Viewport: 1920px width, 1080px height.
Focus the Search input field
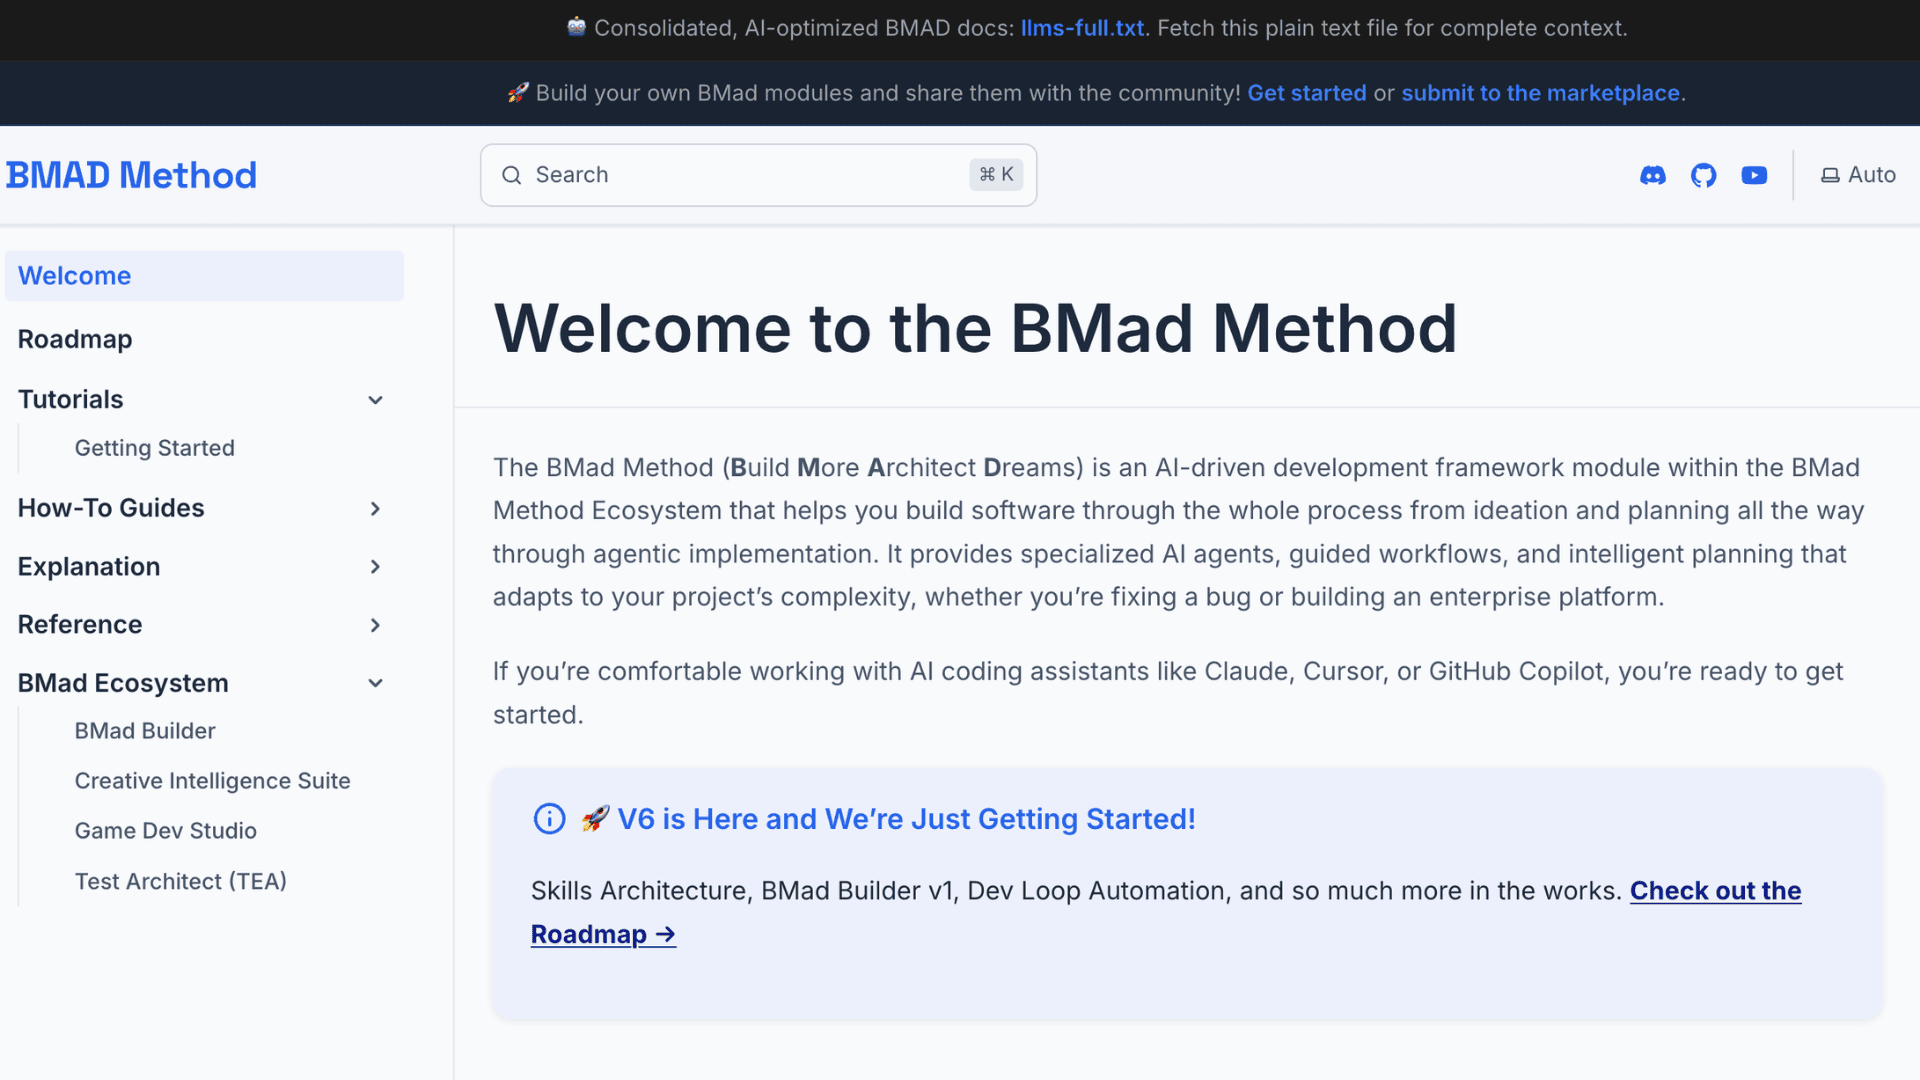(x=758, y=175)
